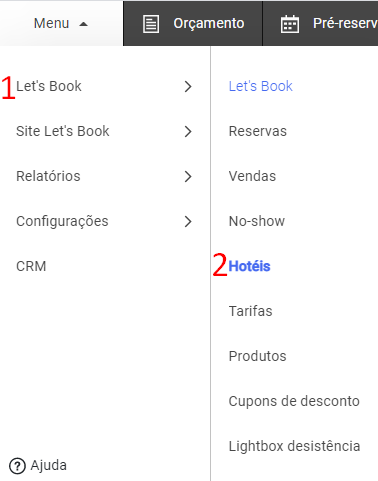Expand the Configurações chevron arrow
The image size is (378, 481).
[x=188, y=221]
